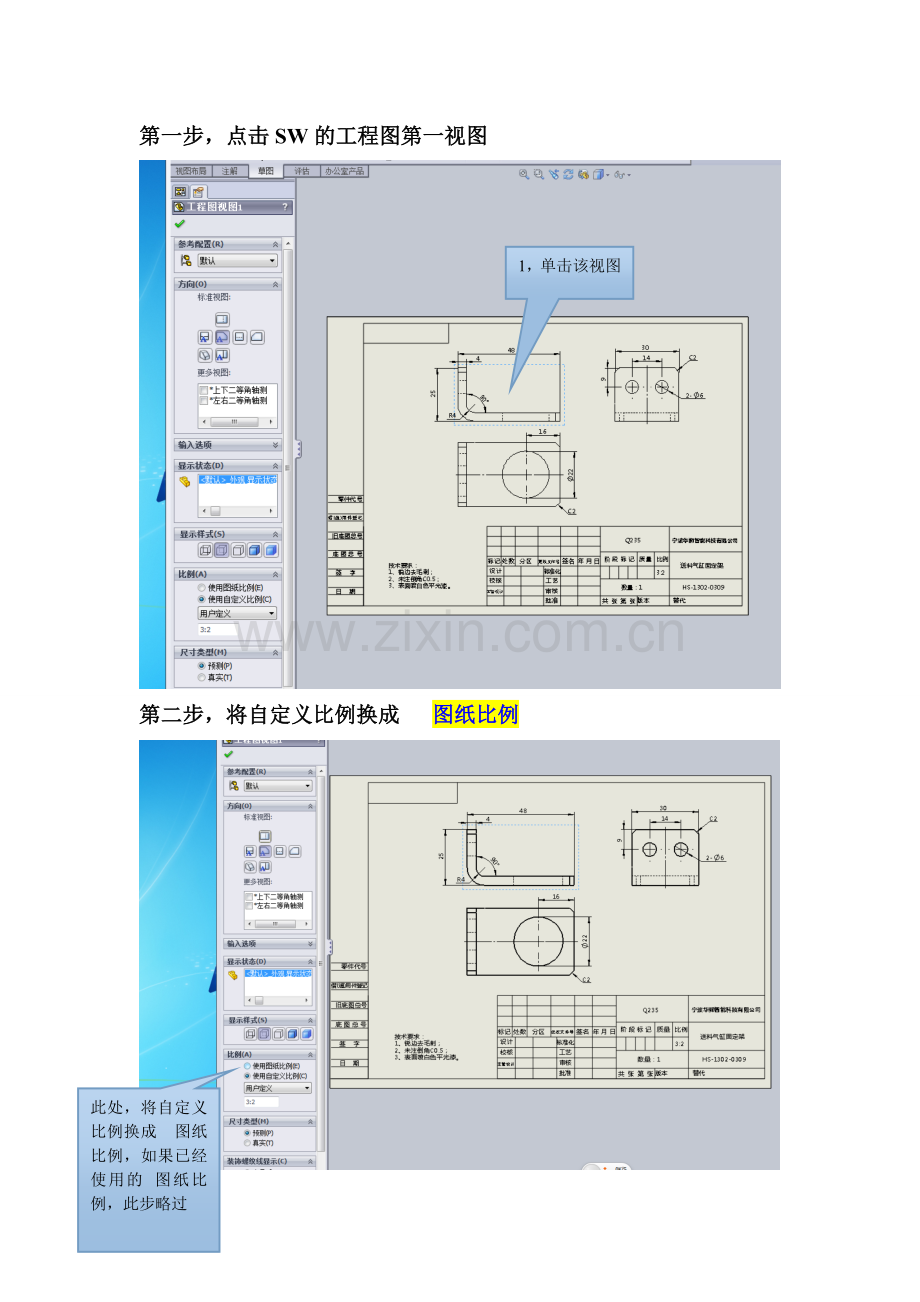920x1302 pixels.
Task: Select 使用自定义比例 radio in step-one screenshot
Action: pos(201,600)
